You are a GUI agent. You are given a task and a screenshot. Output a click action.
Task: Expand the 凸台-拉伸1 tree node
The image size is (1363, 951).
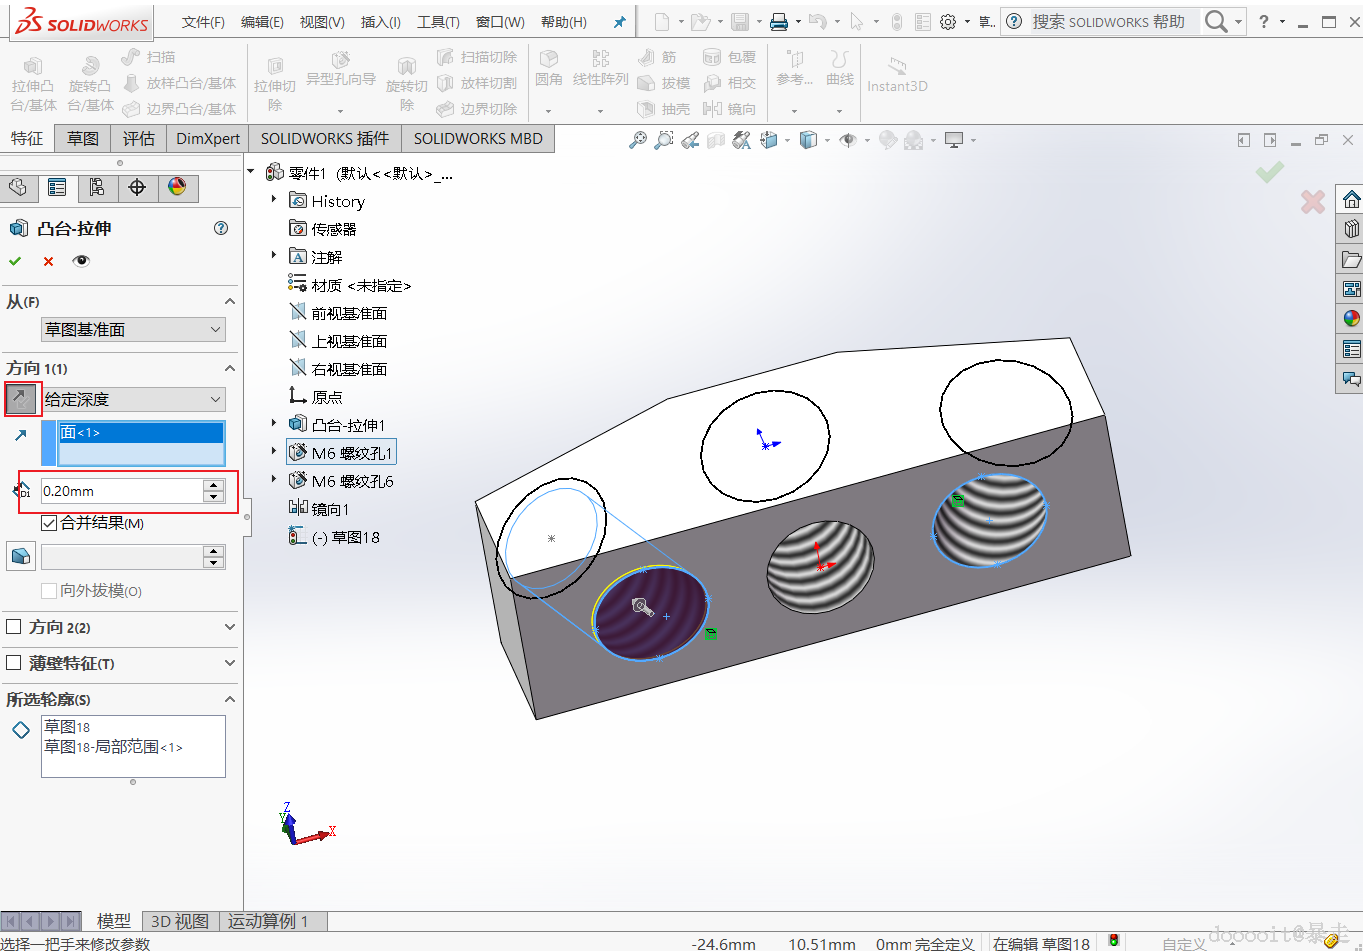[x=274, y=424]
